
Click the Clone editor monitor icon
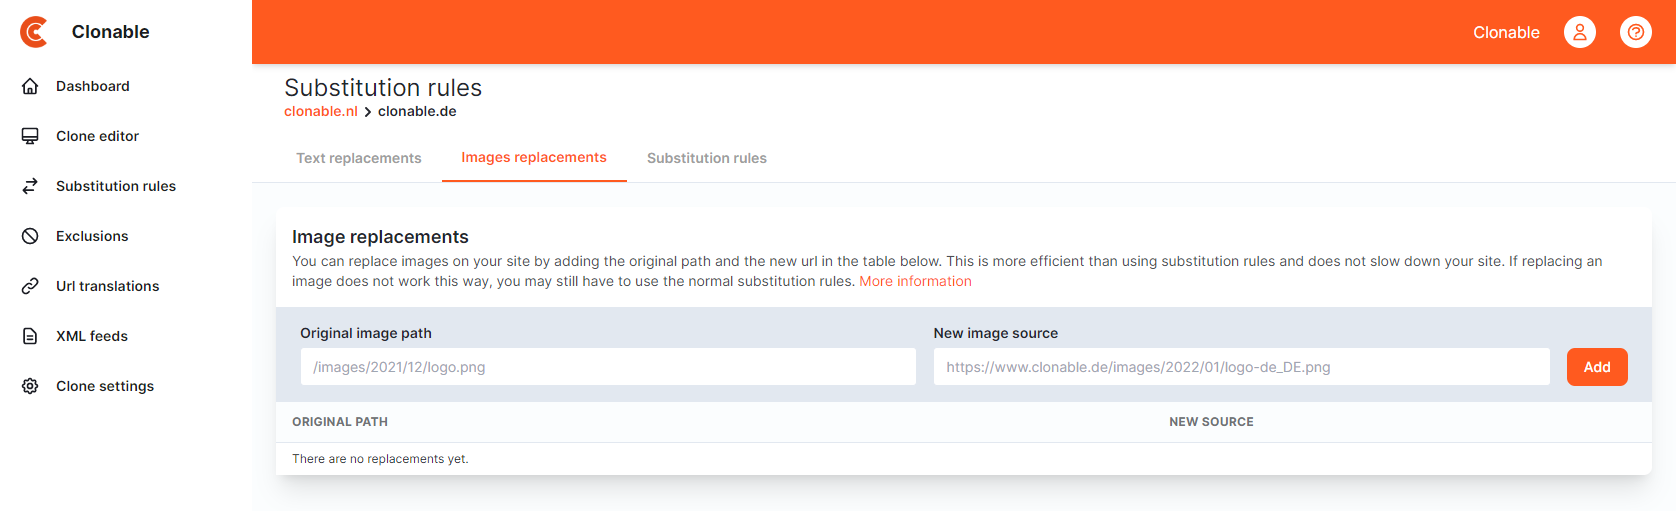tap(30, 136)
